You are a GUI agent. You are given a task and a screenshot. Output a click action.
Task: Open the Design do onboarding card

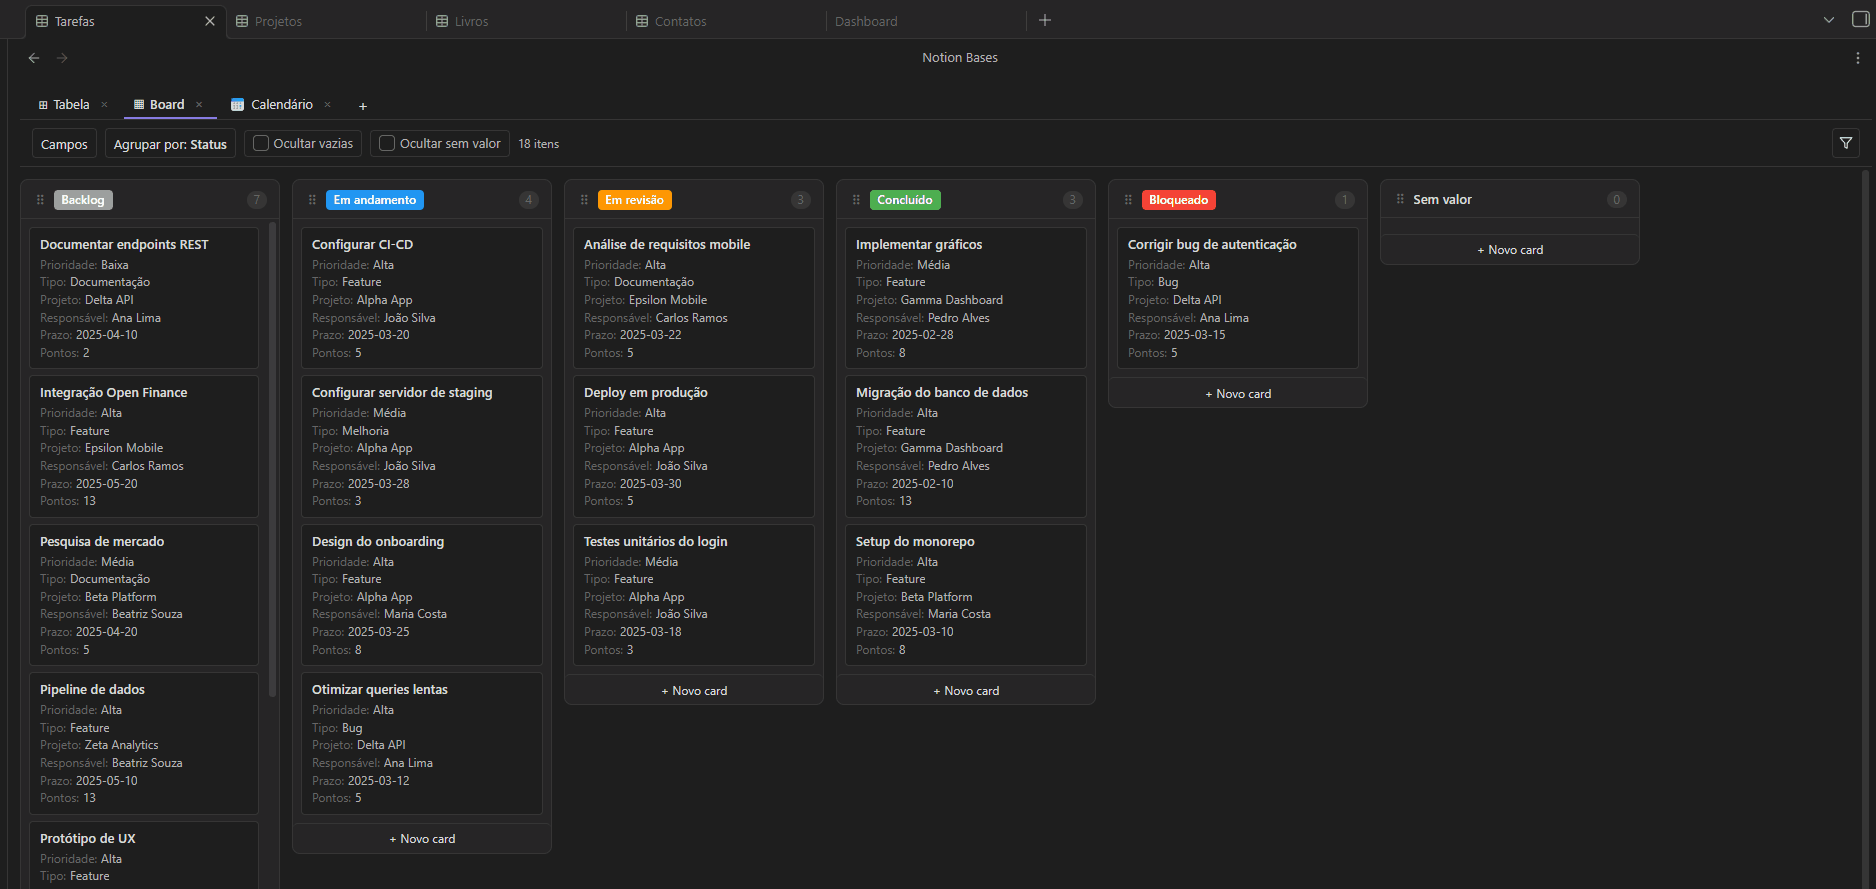pyautogui.click(x=422, y=595)
